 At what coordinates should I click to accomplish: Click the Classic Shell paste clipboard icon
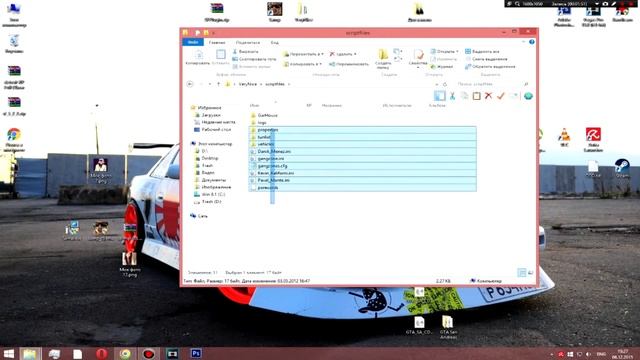pyautogui.click(x=476, y=96)
